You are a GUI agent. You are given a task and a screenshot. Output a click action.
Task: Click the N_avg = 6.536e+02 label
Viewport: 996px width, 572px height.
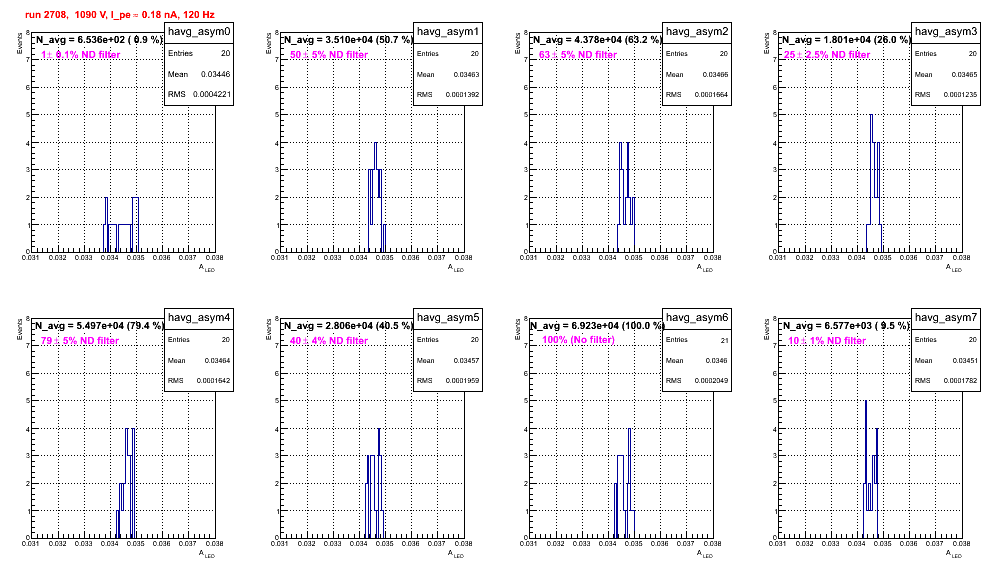click(99, 39)
